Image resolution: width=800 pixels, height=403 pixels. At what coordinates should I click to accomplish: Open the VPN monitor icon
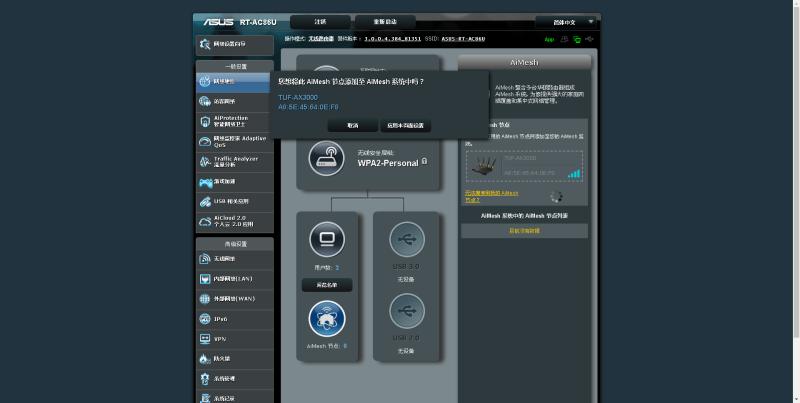click(x=205, y=339)
